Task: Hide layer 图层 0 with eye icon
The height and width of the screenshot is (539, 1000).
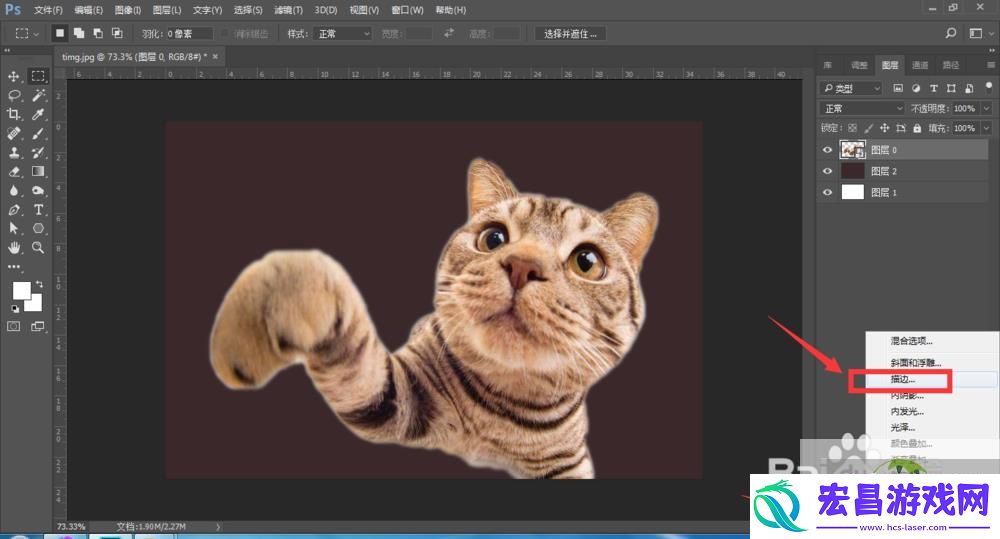Action: click(828, 150)
